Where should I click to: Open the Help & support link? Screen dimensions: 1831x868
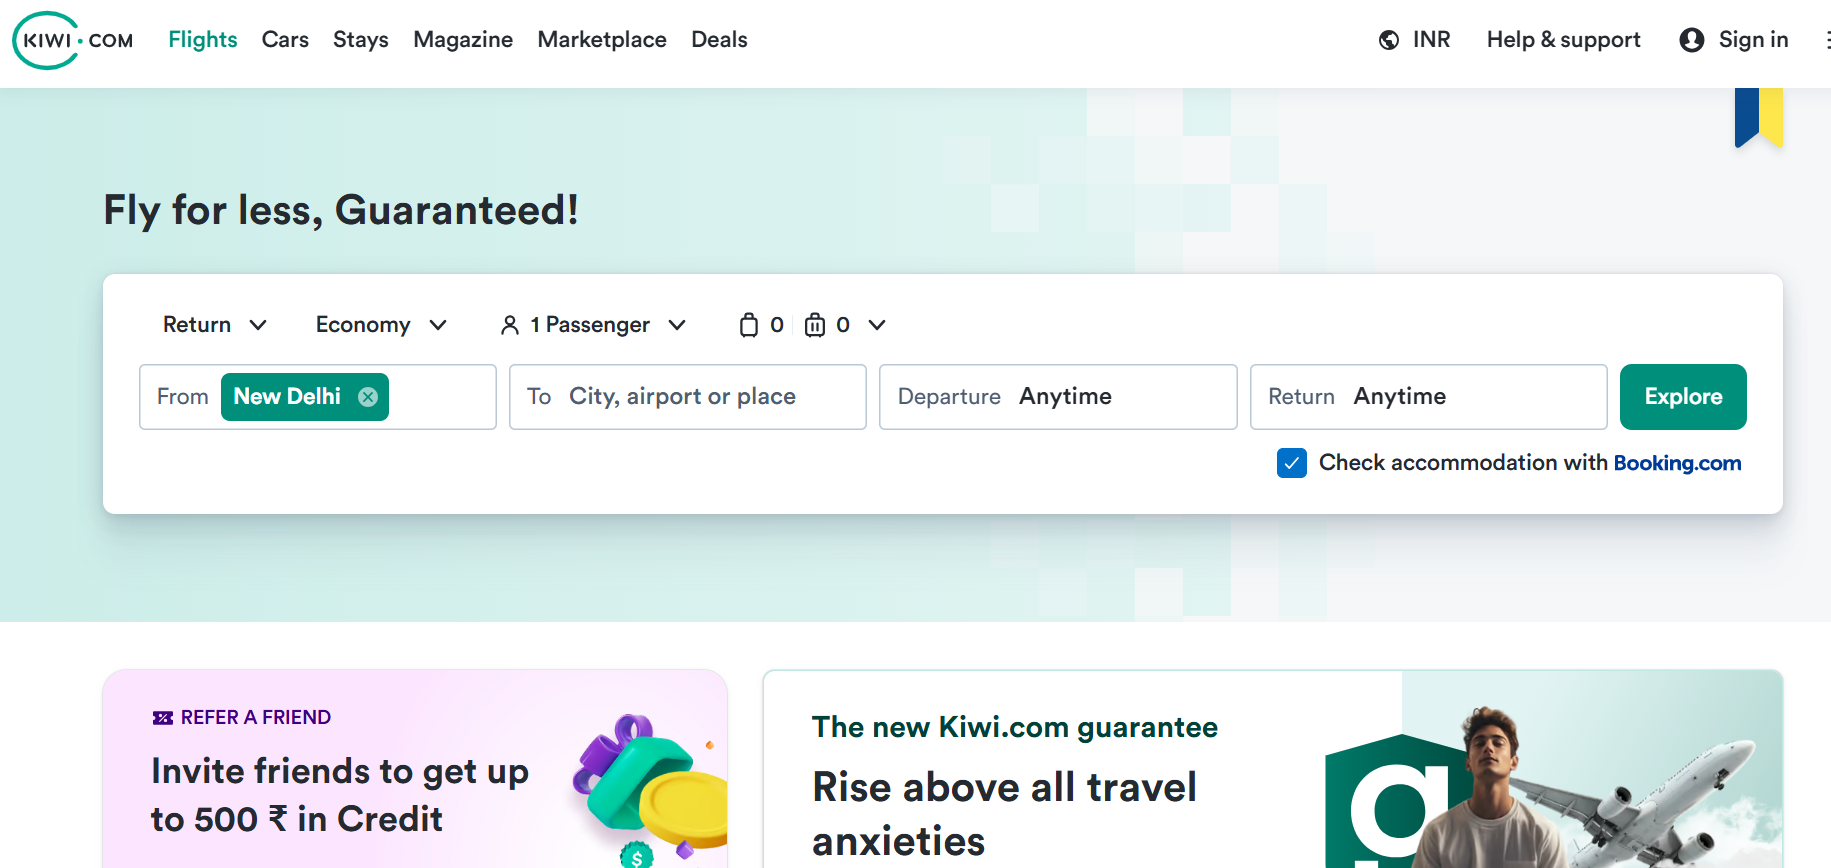(x=1563, y=40)
